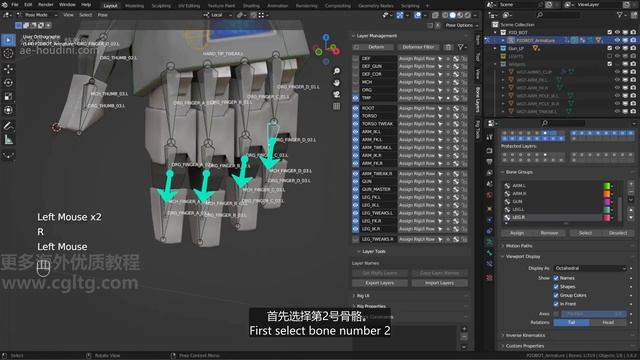This screenshot has height=360, width=640.
Task: Select the Select Box tool in toolbar
Action: click(x=8, y=40)
